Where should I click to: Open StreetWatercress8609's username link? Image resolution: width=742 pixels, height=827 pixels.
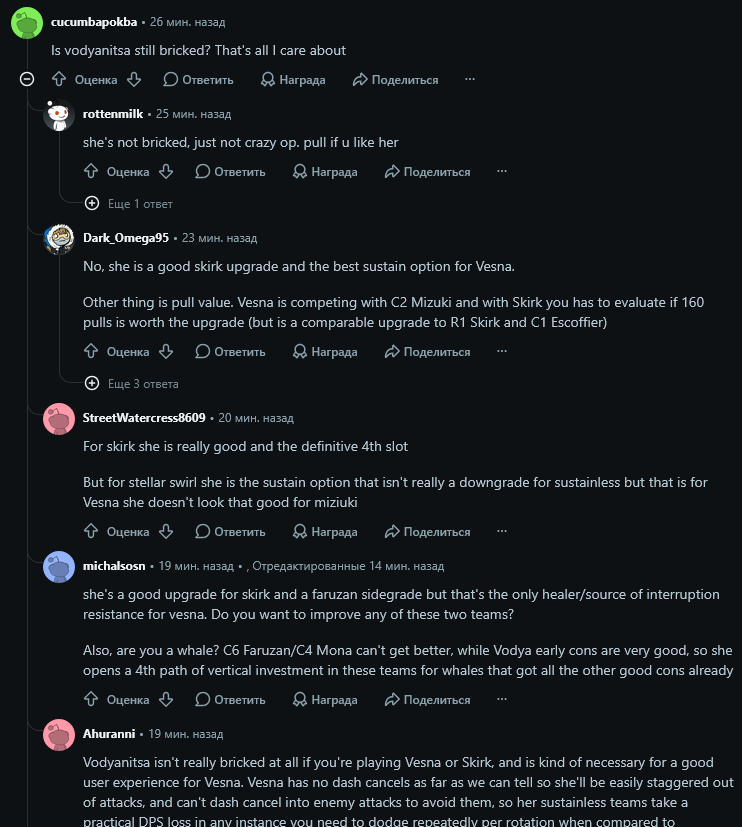click(x=144, y=418)
